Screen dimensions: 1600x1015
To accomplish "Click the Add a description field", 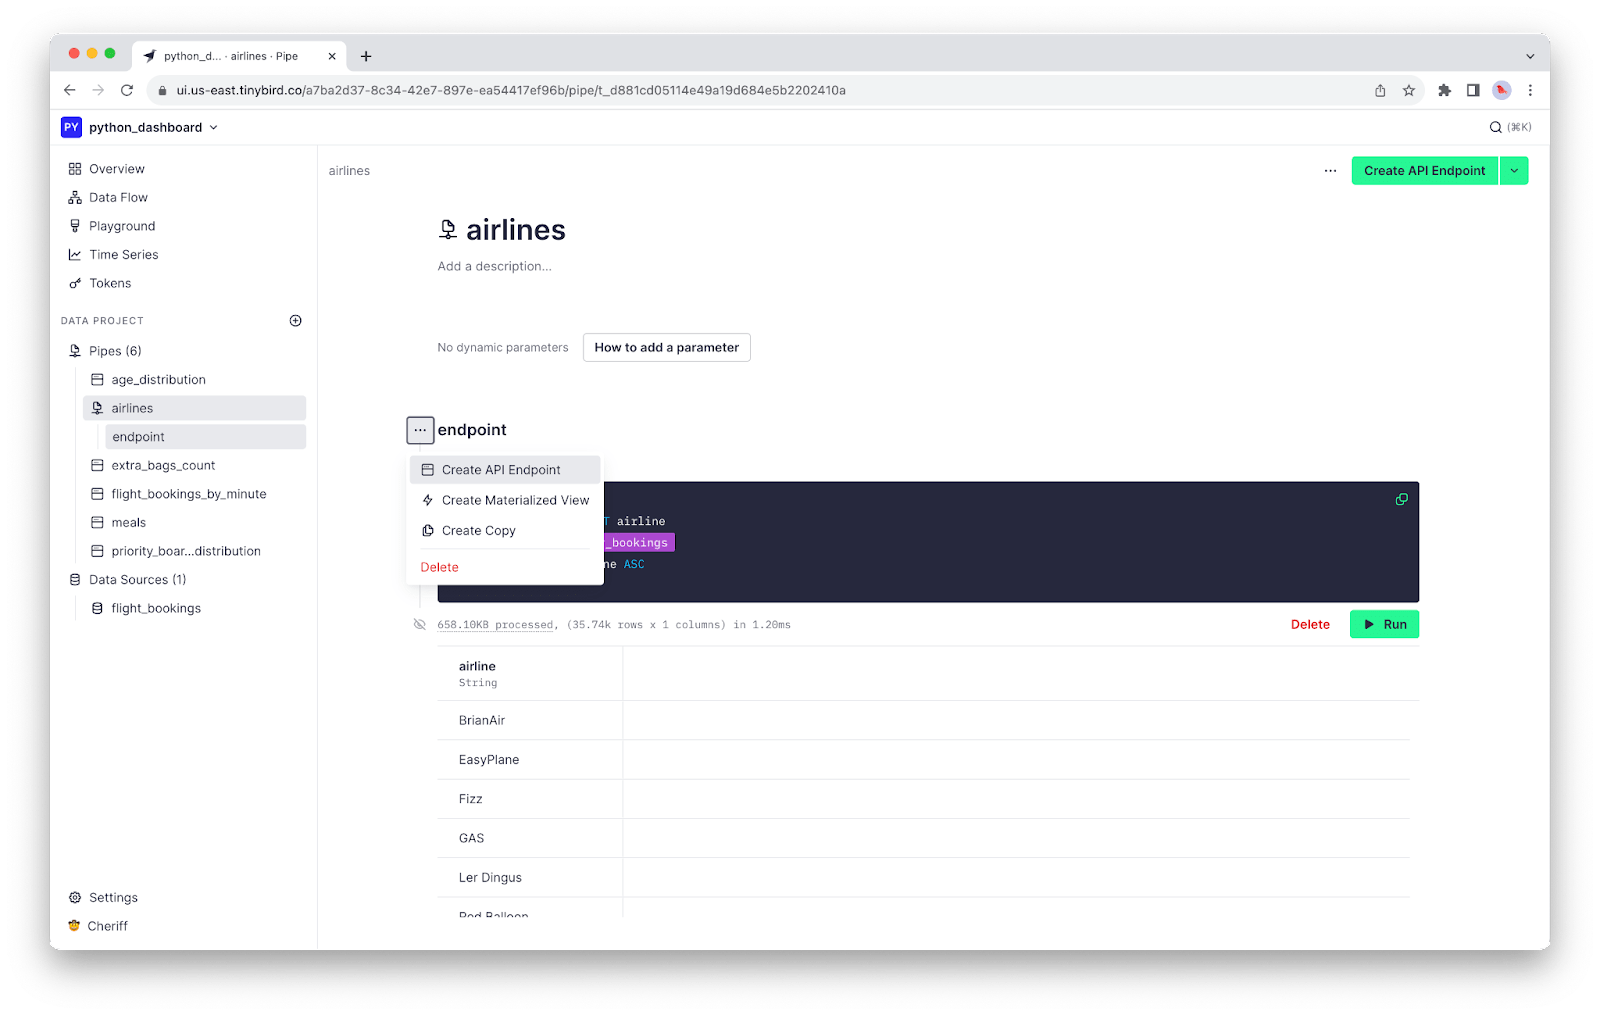I will coord(494,266).
